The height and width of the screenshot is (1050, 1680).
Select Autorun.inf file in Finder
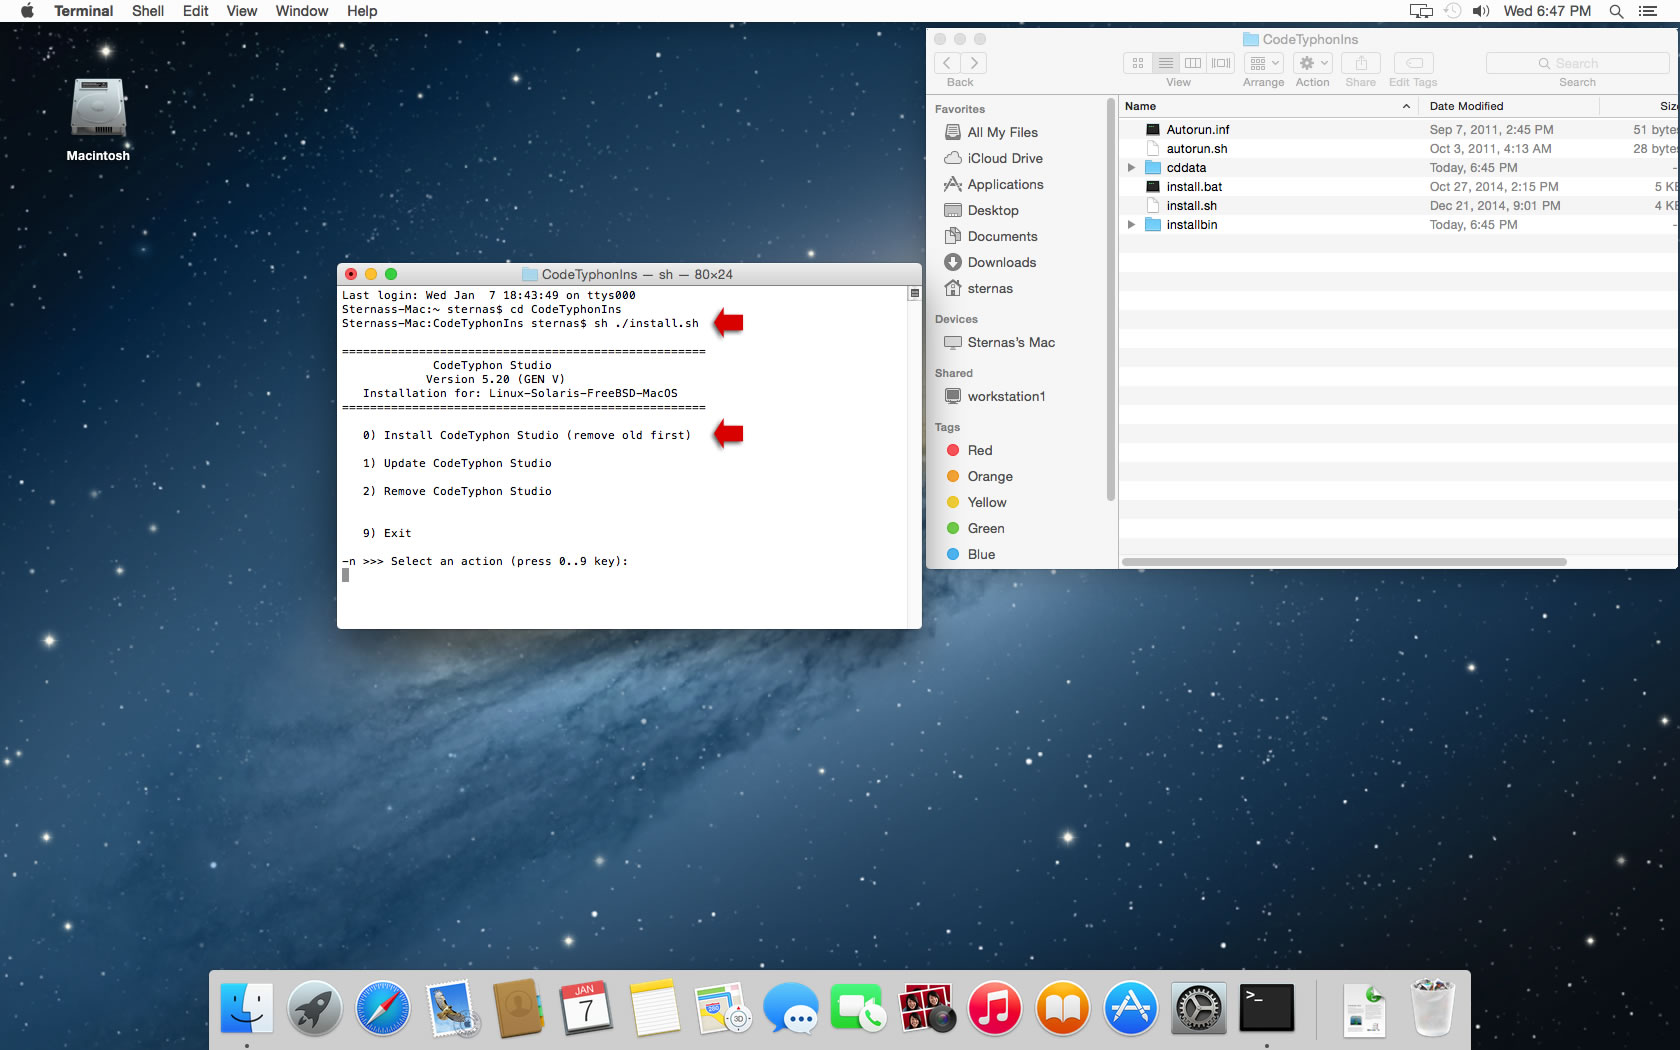[1198, 130]
